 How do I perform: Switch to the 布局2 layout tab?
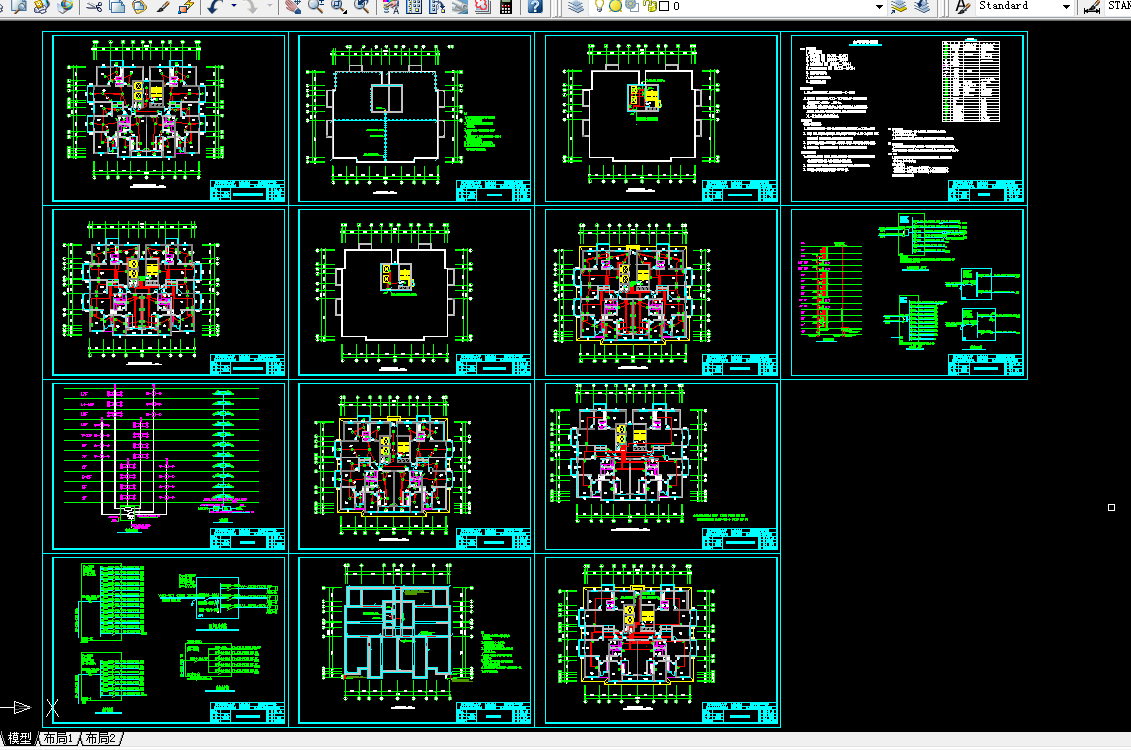[100, 738]
